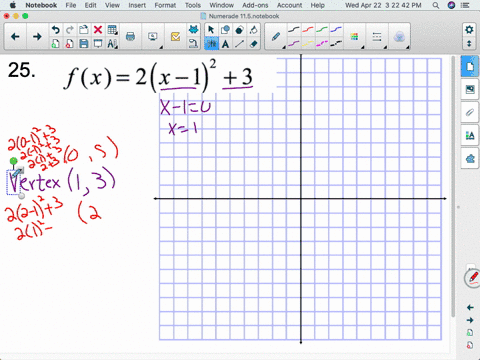Screen dimensions: 480x360
Task: Open the File menu
Action: pos(70,5)
